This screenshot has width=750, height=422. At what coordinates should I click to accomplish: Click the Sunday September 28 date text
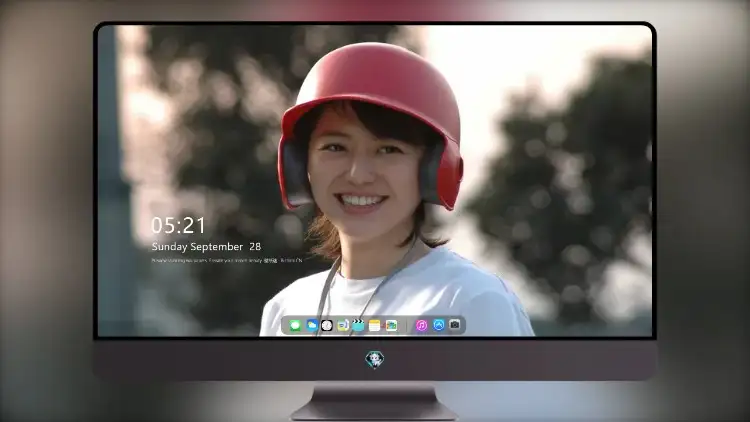(x=206, y=247)
